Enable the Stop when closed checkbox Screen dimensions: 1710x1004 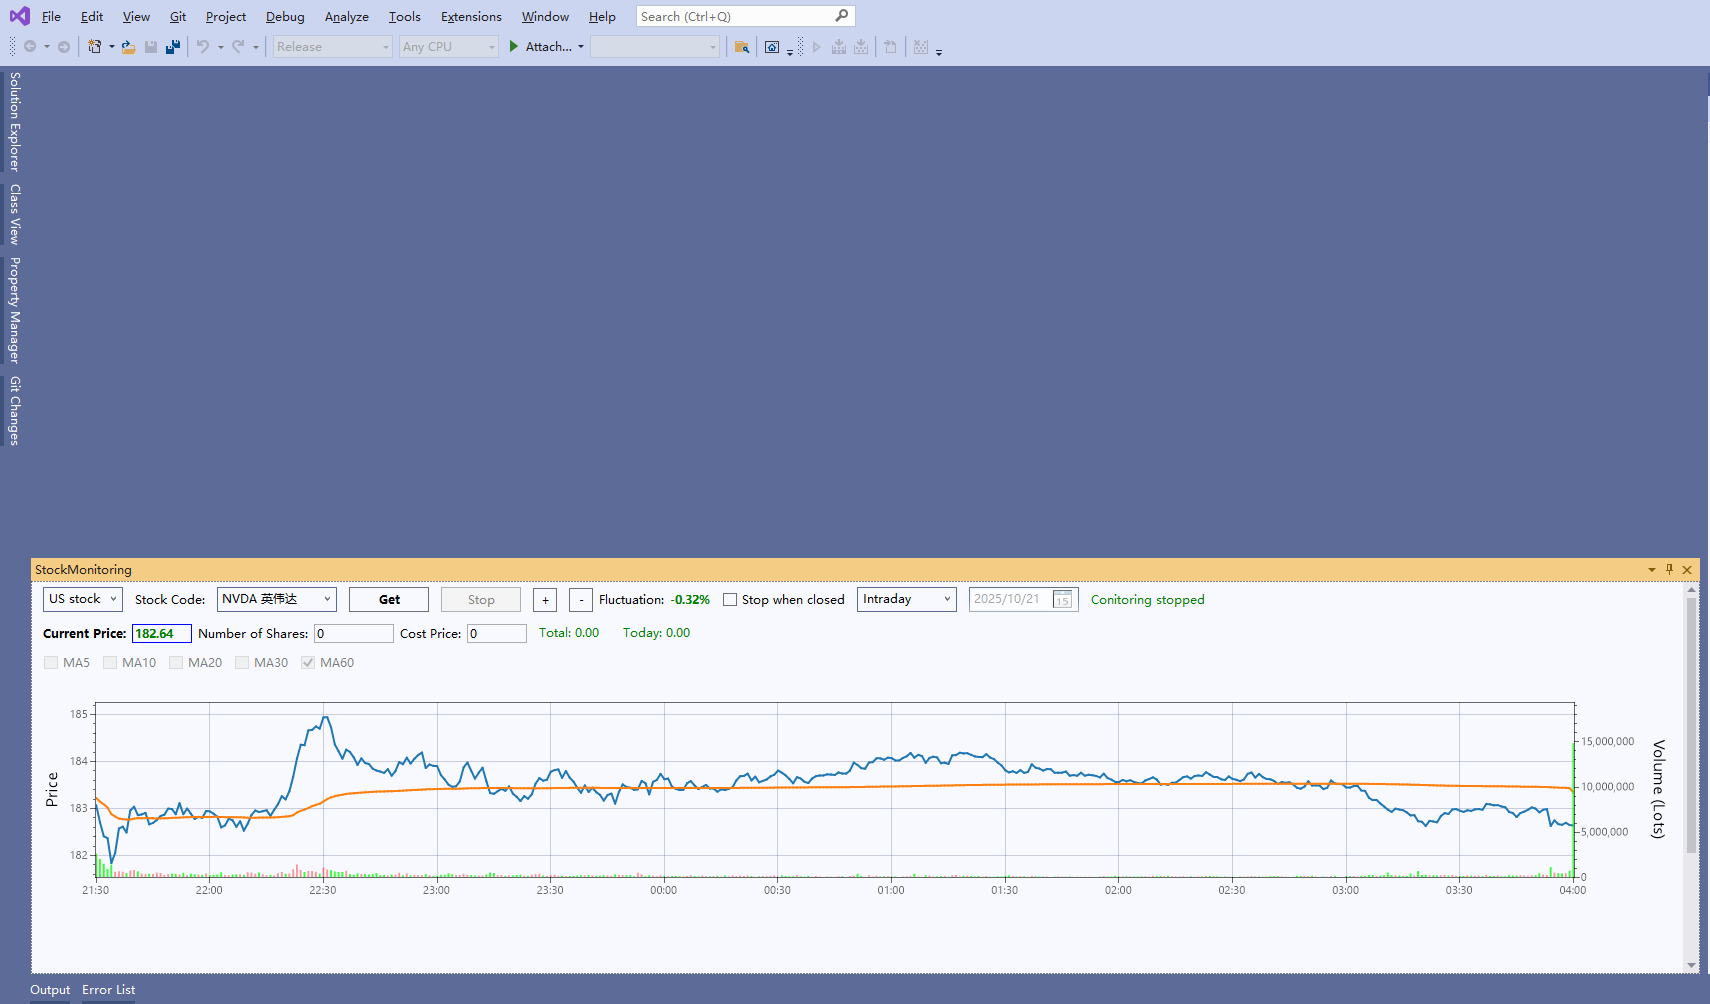click(730, 600)
